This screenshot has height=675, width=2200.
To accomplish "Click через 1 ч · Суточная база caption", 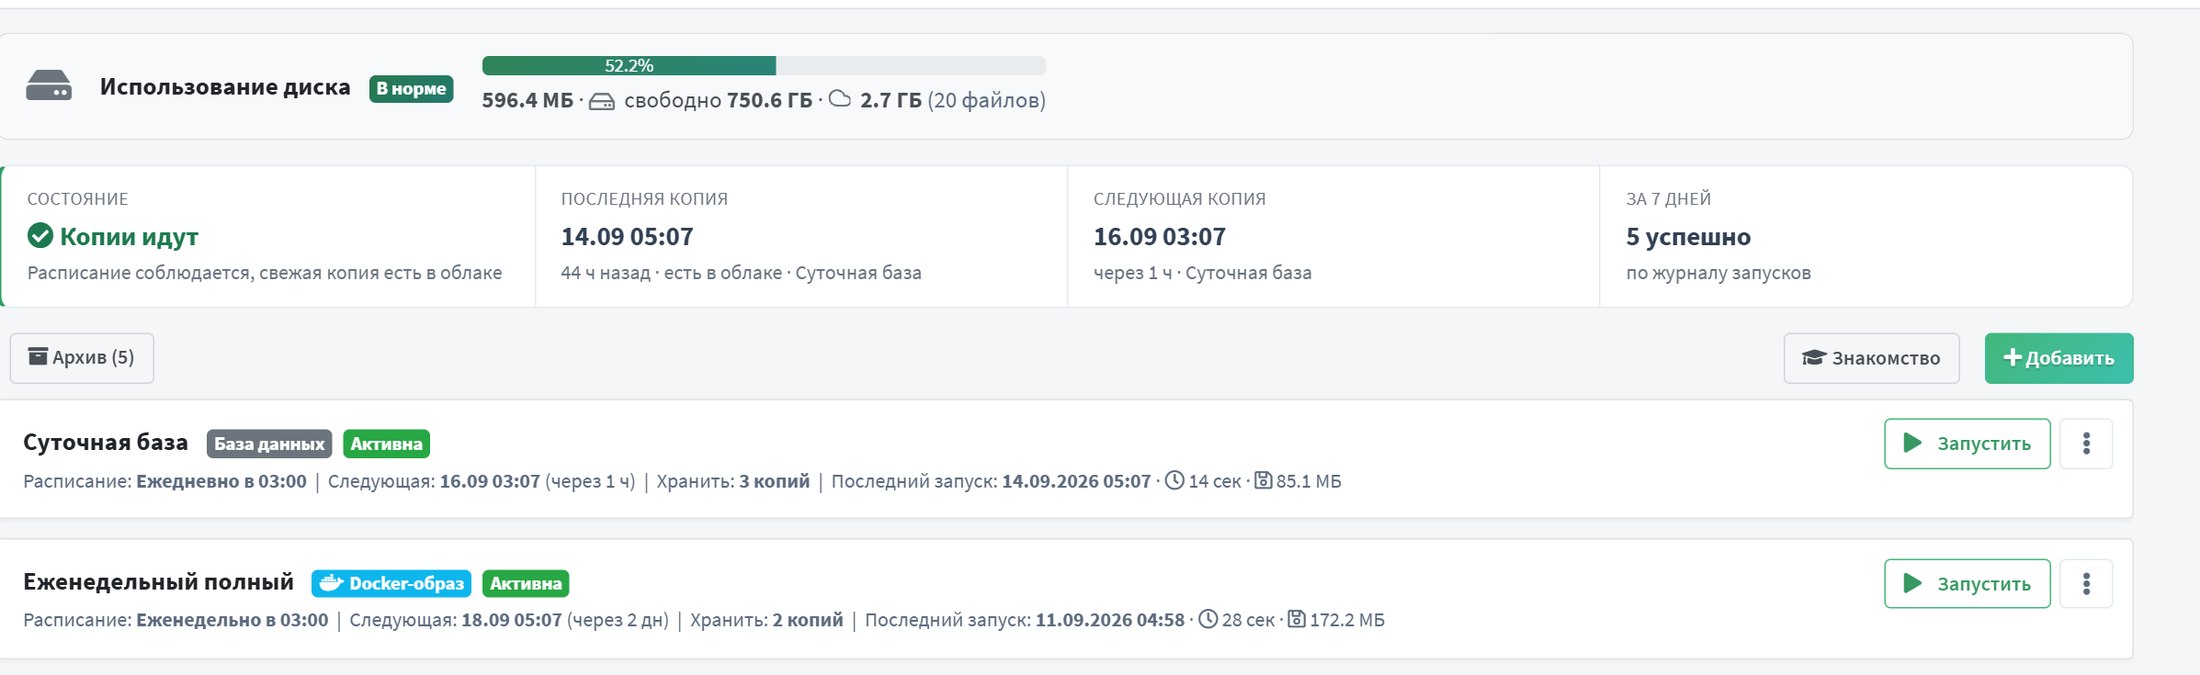I will click(1202, 273).
